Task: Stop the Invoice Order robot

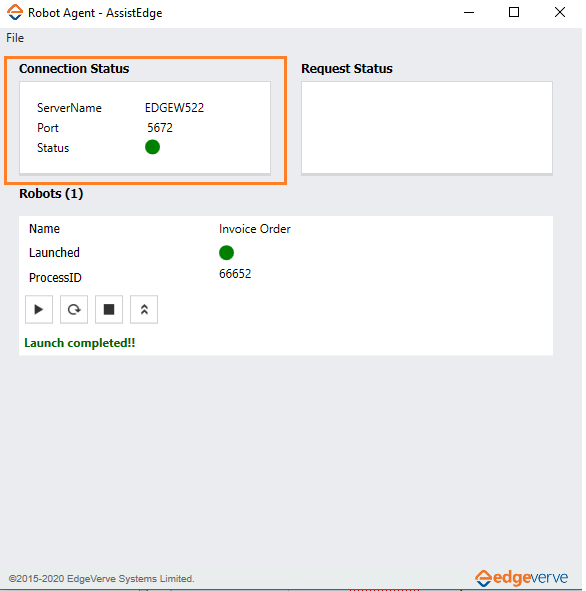Action: pyautogui.click(x=109, y=309)
